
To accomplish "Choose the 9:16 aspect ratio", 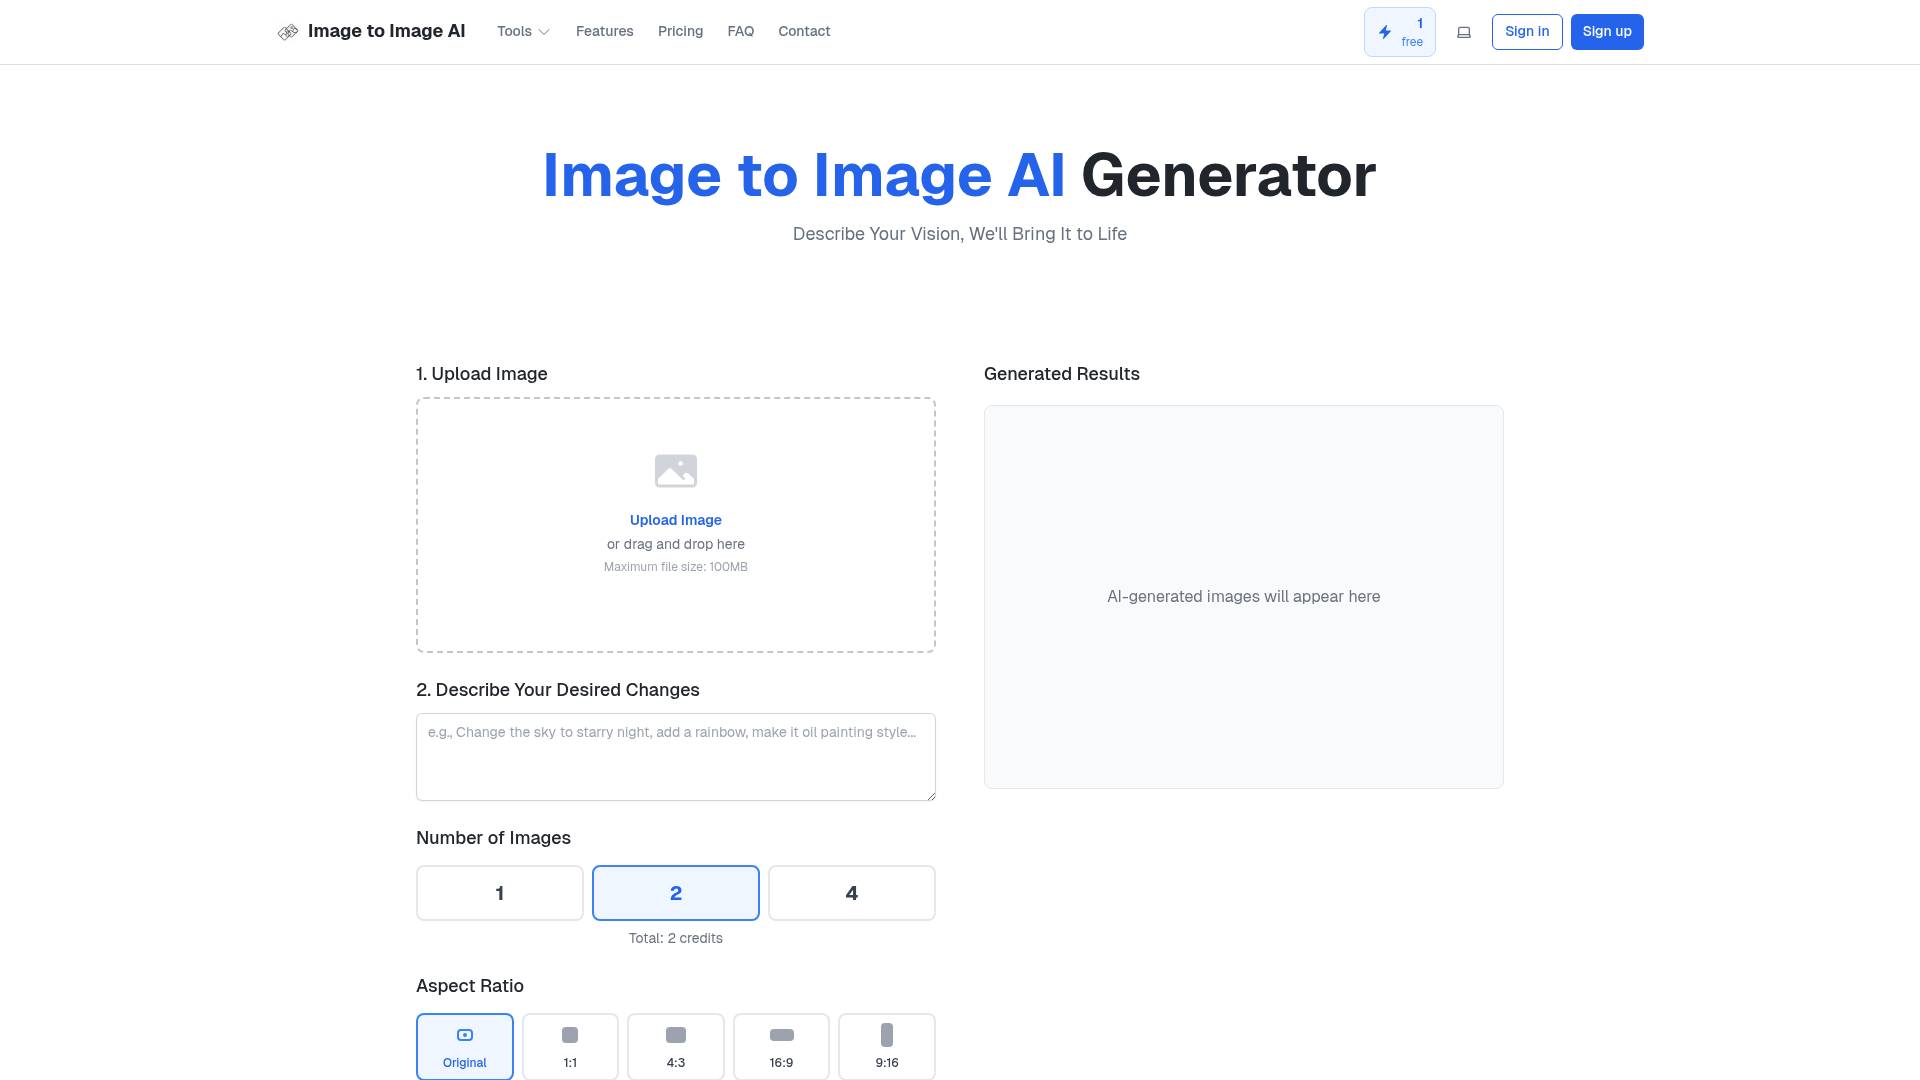I will point(887,1046).
